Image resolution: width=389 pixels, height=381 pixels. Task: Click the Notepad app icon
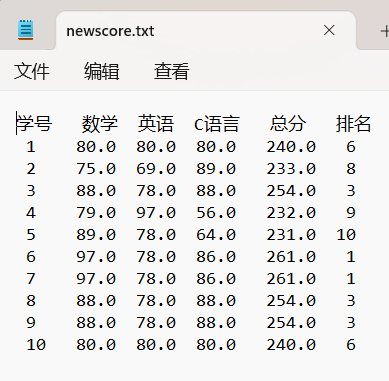pyautogui.click(x=25, y=30)
